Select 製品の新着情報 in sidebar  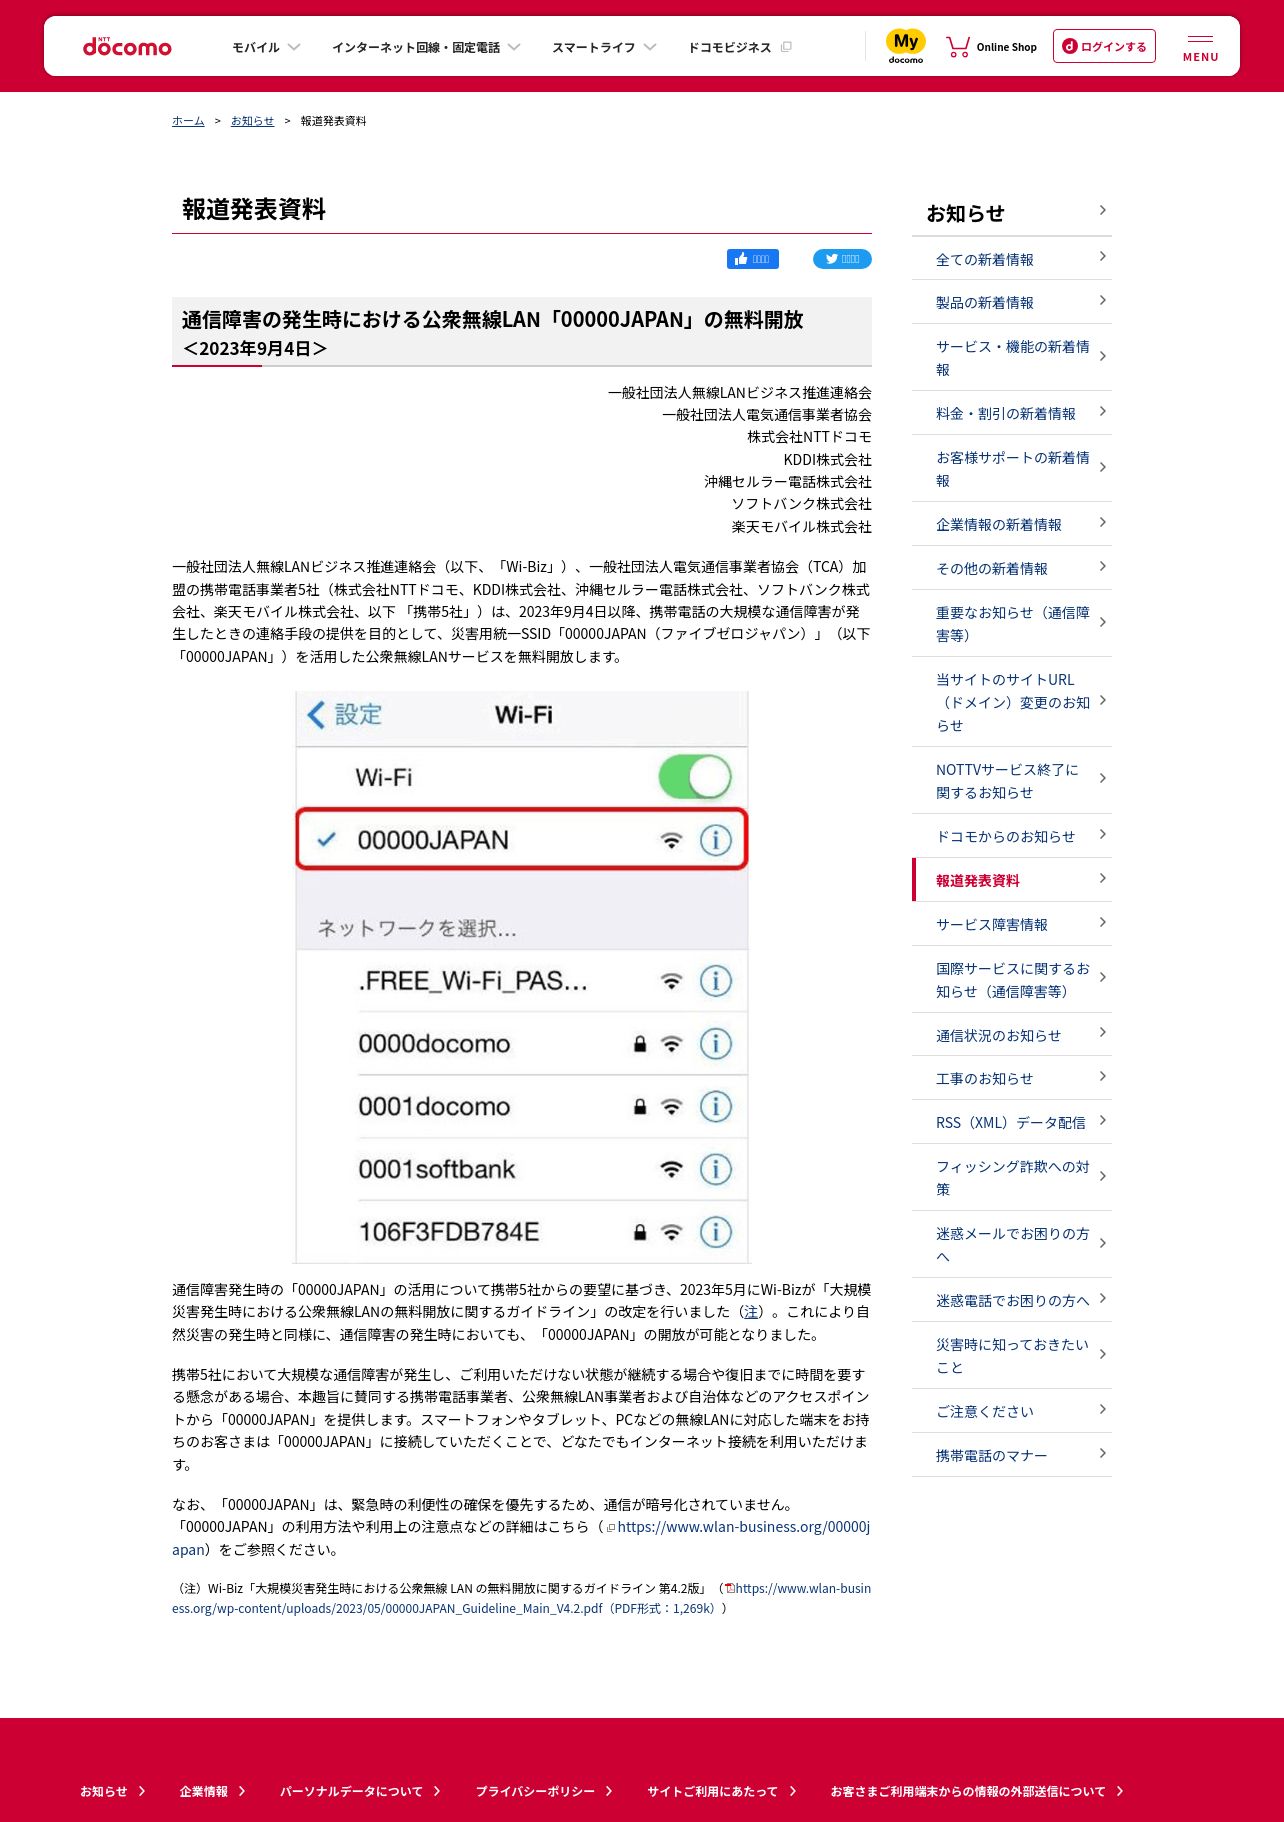[x=1012, y=302]
